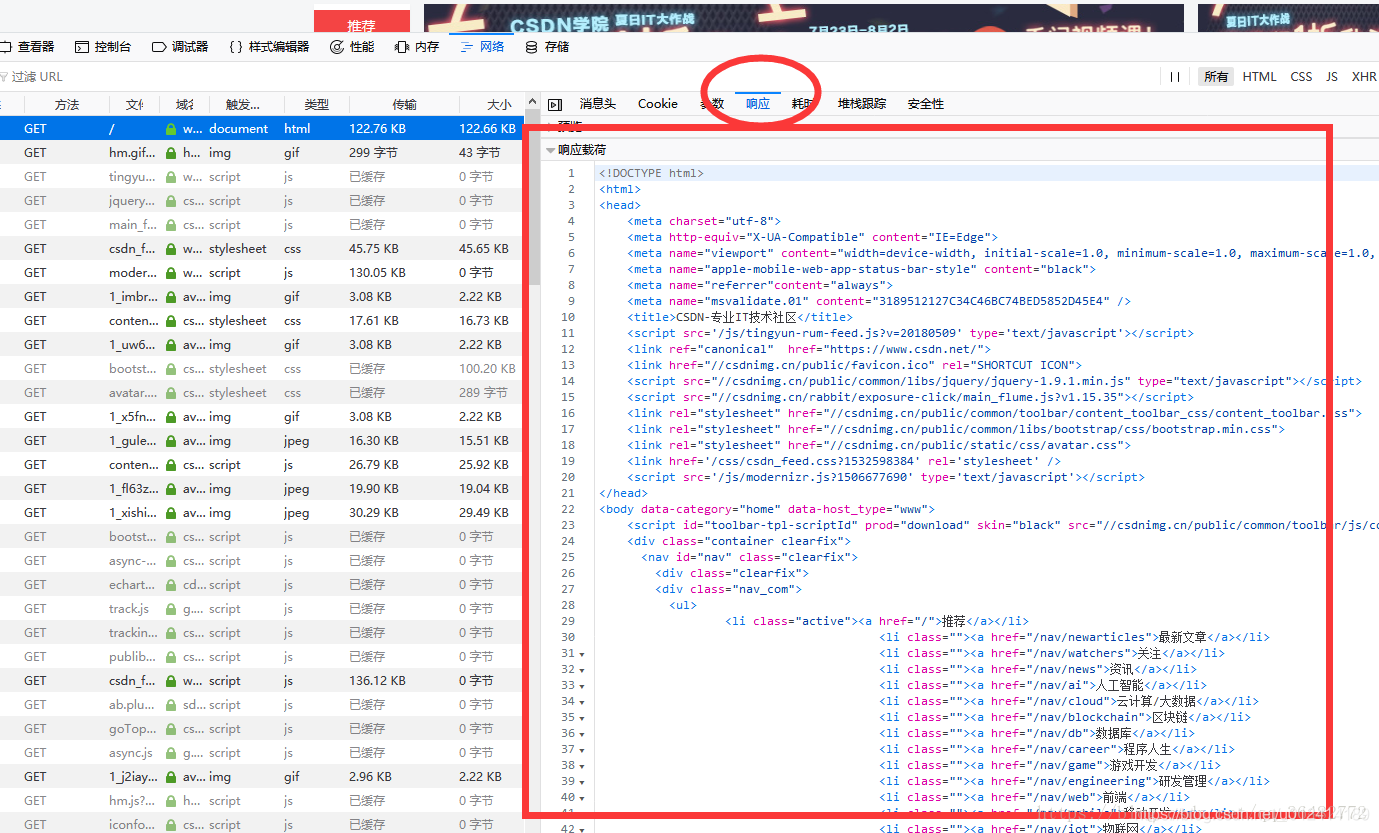Click the lock icon in the iconfo... row
The width and height of the screenshot is (1379, 833).
171,825
